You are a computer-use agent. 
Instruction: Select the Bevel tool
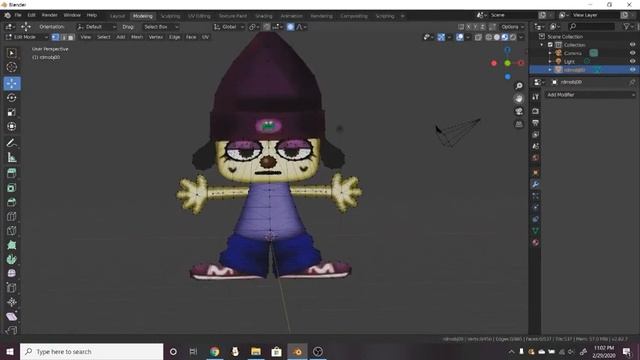coord(11,202)
